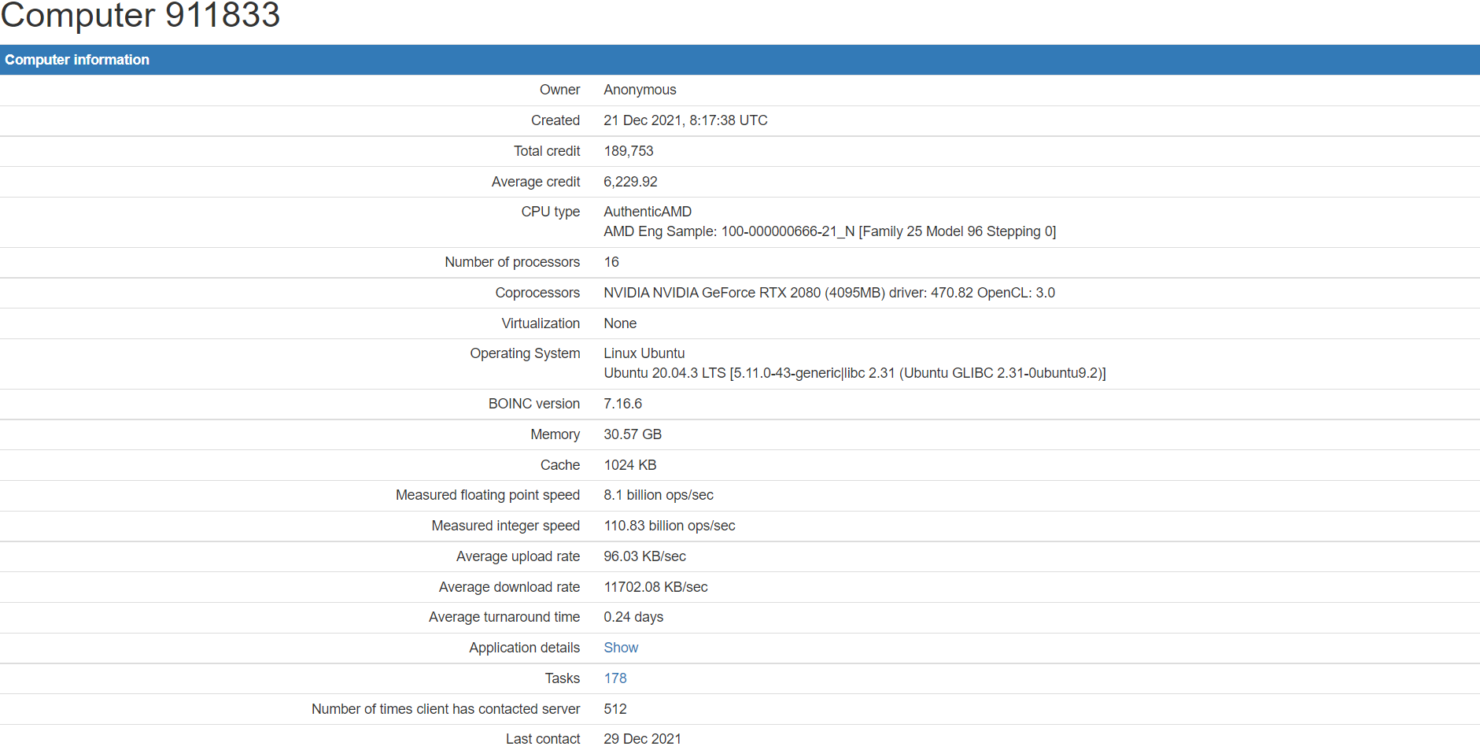Image resolution: width=1480 pixels, height=750 pixels.
Task: Click the Created date 21 Dec 2021
Action: [685, 121]
